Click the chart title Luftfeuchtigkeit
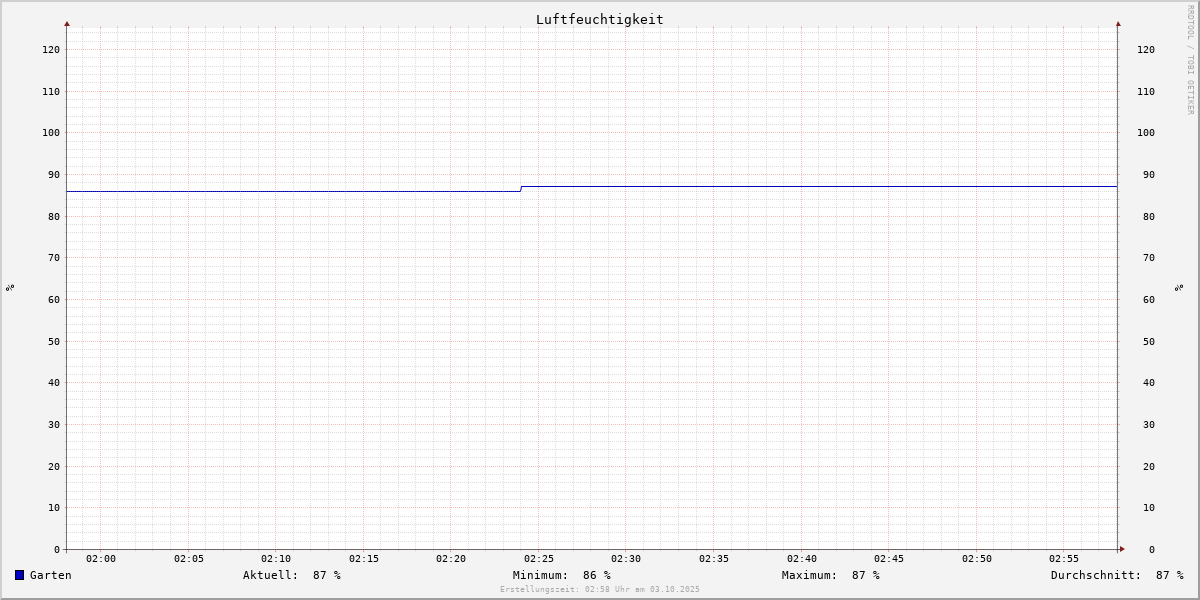 [600, 19]
